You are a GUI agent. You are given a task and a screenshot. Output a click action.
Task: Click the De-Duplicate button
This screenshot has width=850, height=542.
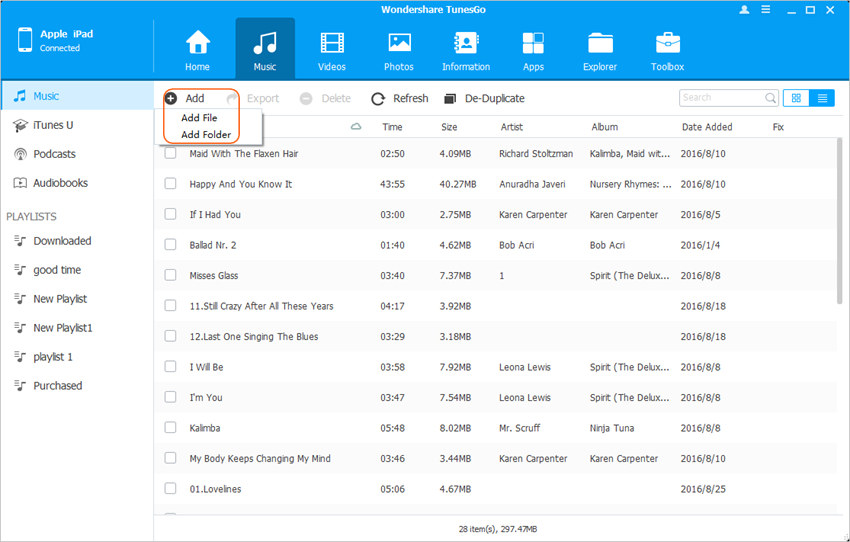point(484,98)
